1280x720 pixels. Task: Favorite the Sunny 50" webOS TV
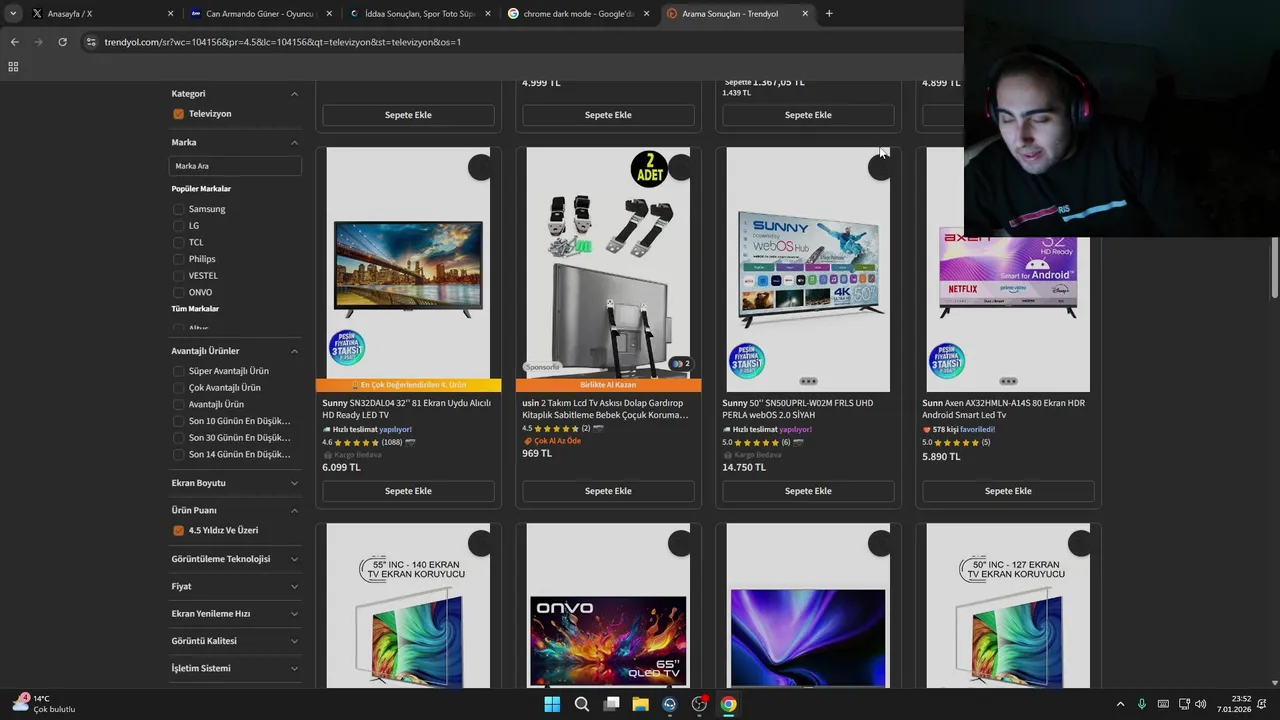pos(880,168)
